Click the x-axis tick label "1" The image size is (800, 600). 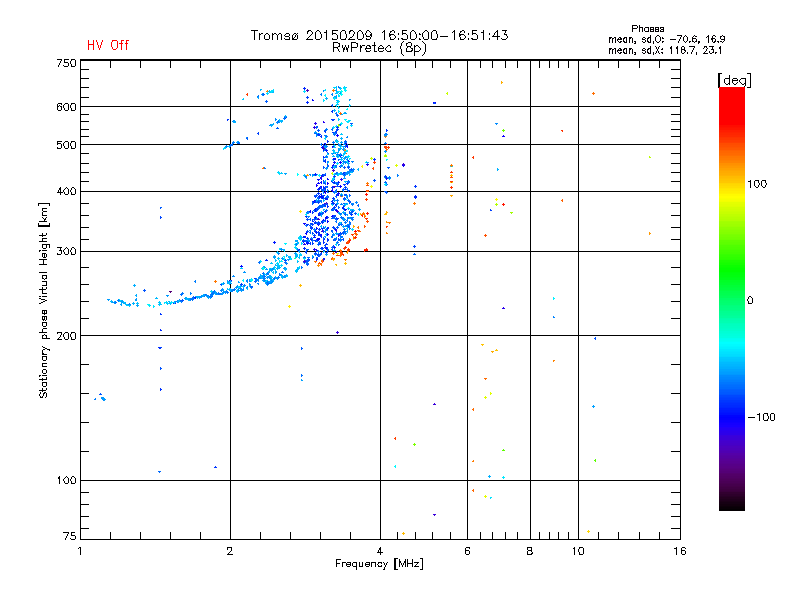point(80,551)
